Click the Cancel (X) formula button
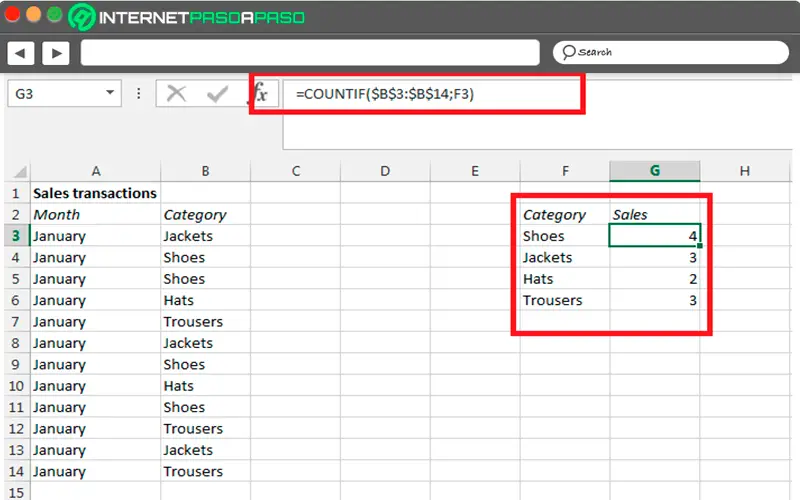 177,93
